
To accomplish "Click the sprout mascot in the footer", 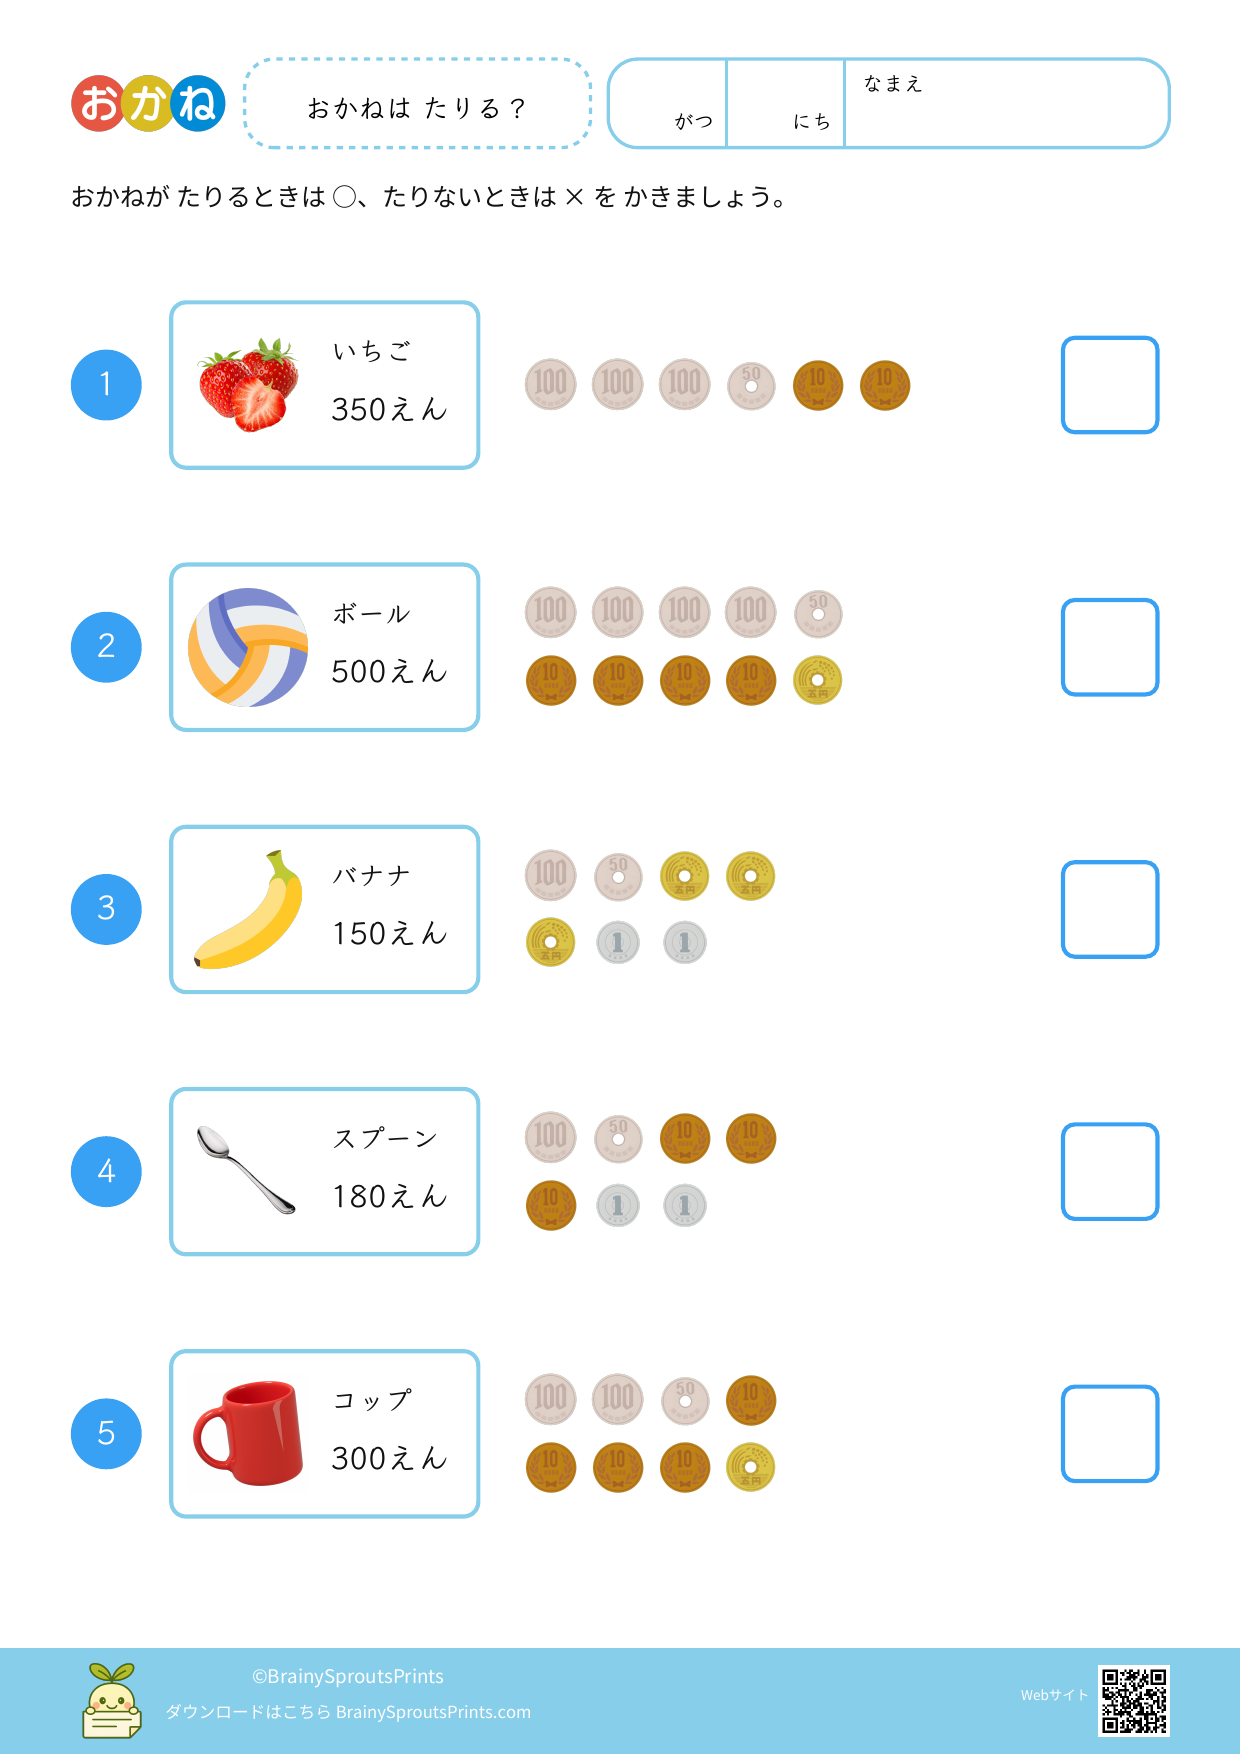I will tap(111, 1700).
